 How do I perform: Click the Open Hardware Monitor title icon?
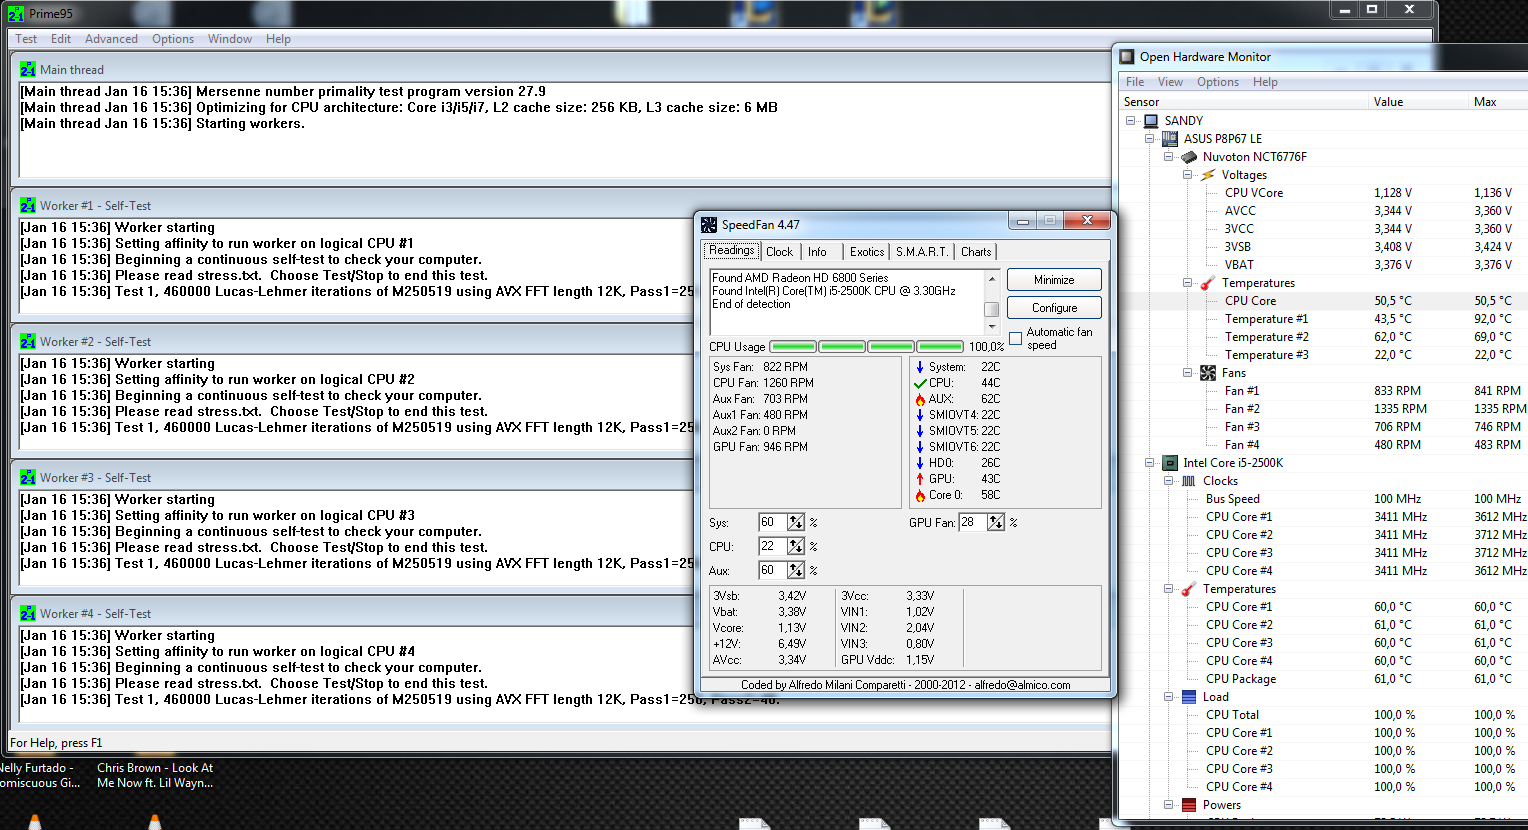(1127, 57)
